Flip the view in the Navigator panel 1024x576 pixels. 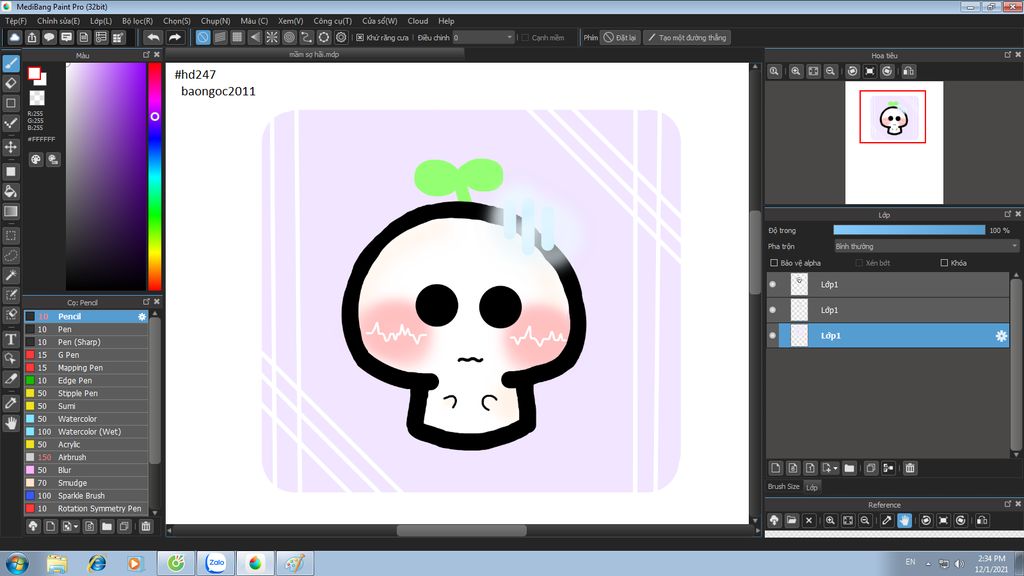908,71
